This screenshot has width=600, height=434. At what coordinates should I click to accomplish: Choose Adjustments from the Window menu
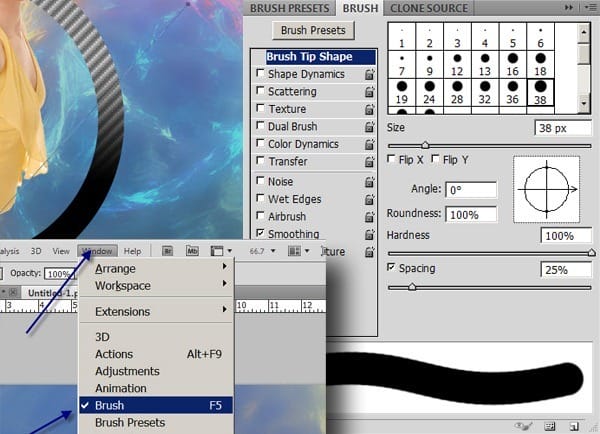click(x=156, y=371)
